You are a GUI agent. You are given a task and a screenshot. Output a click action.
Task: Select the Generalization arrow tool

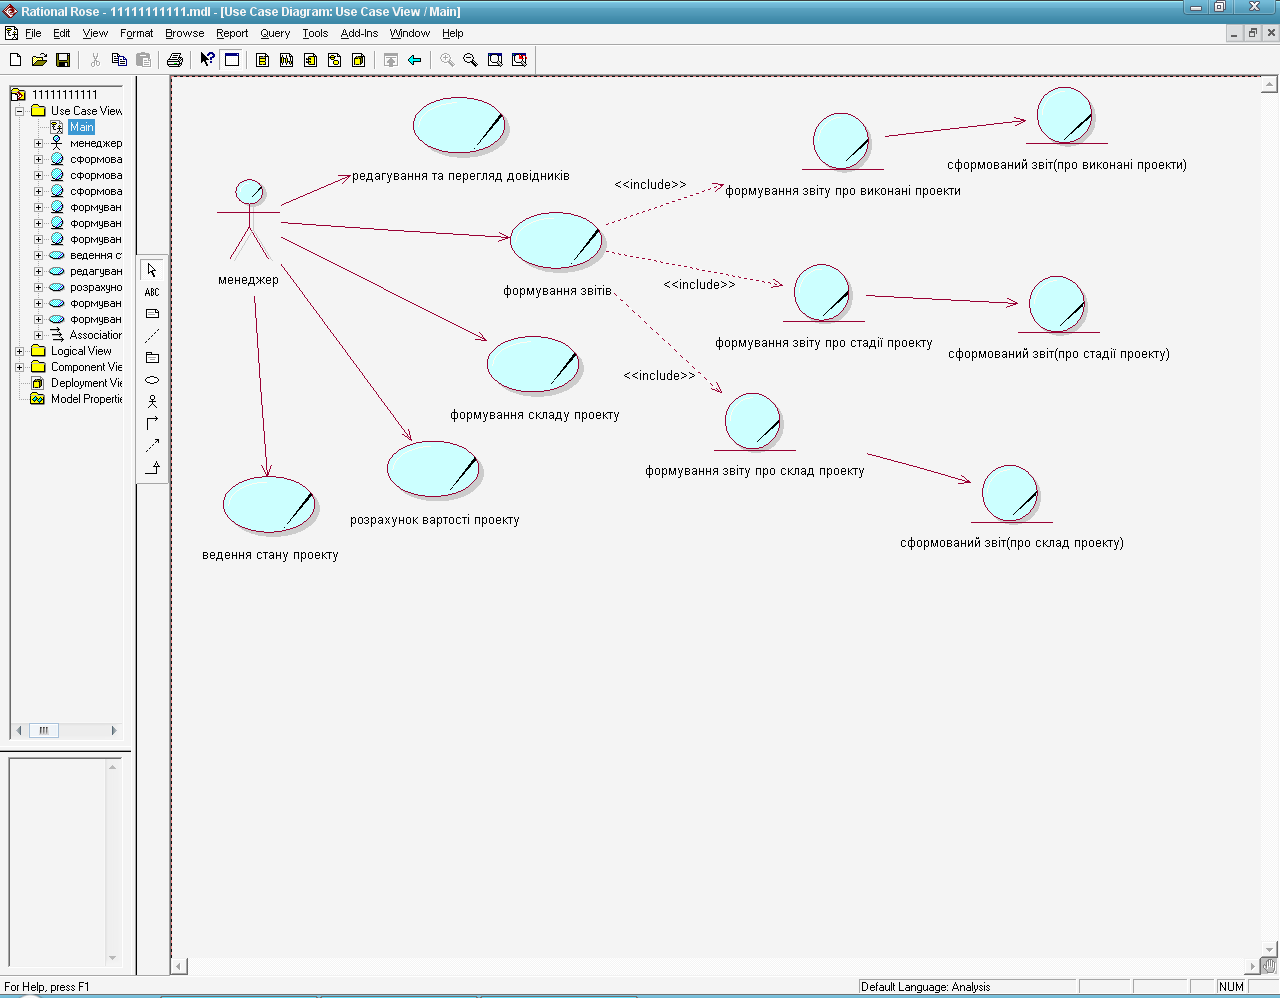pos(152,467)
